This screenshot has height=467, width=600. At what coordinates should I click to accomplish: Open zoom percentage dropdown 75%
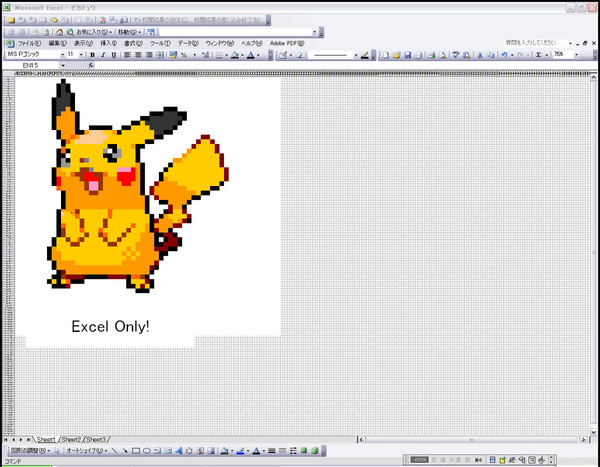(x=576, y=55)
